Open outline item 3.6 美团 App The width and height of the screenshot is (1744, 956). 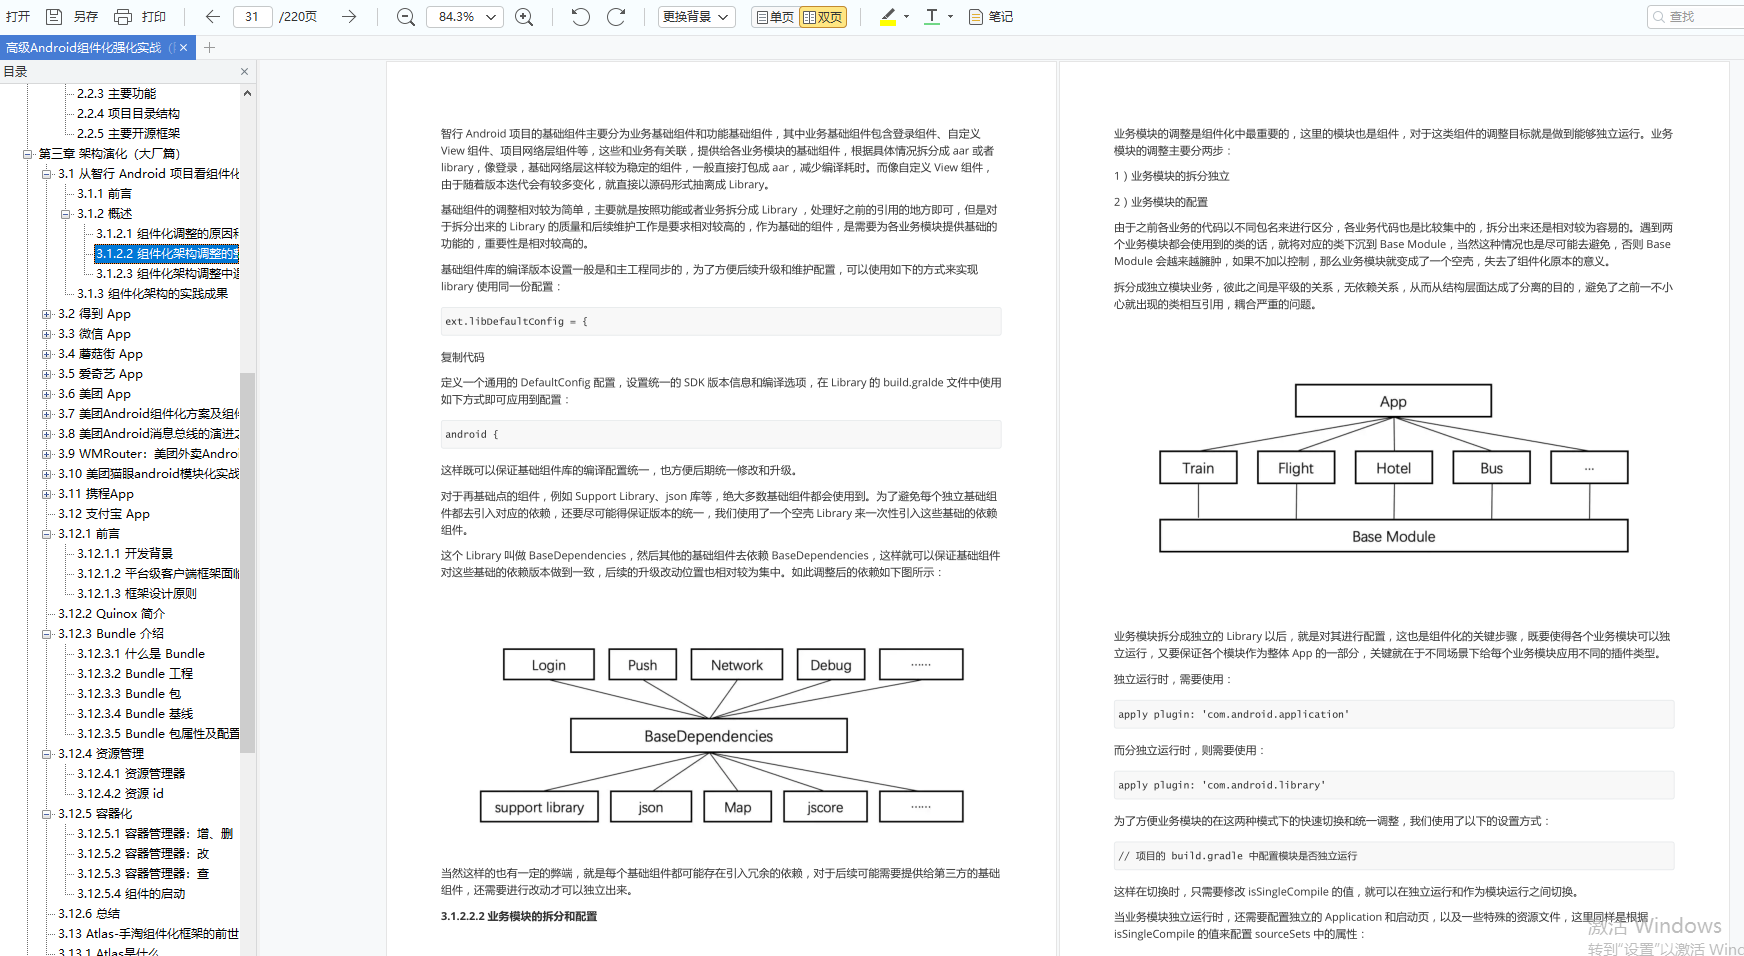click(x=94, y=393)
